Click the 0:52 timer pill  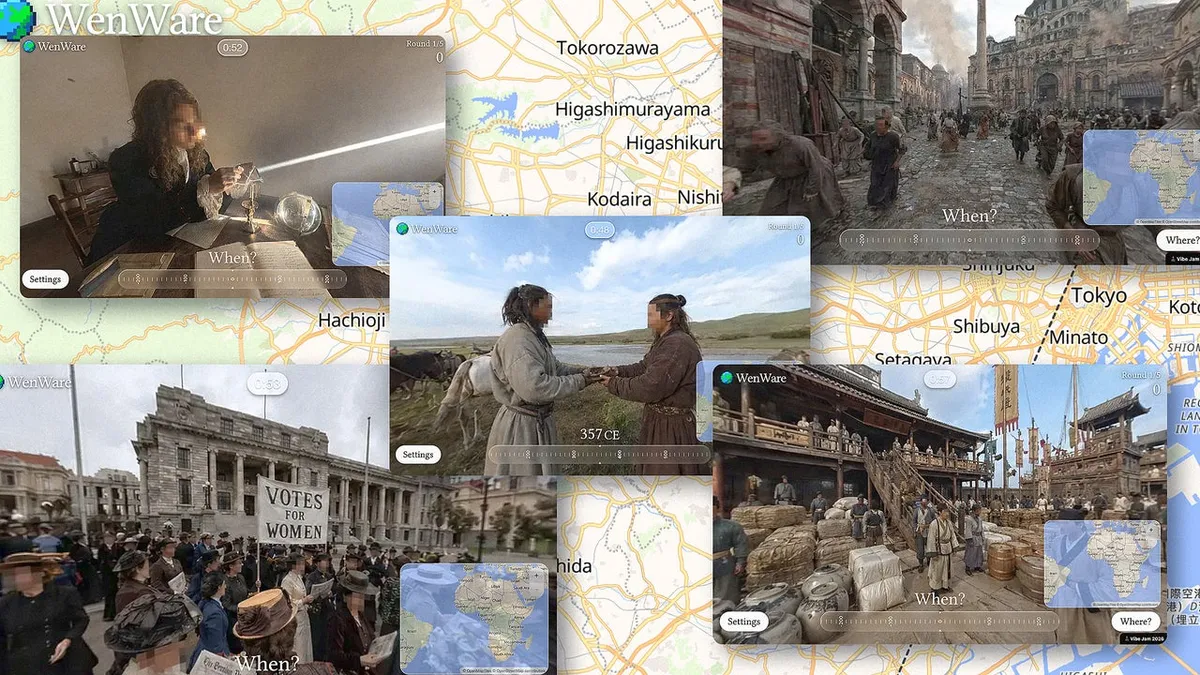tap(232, 47)
